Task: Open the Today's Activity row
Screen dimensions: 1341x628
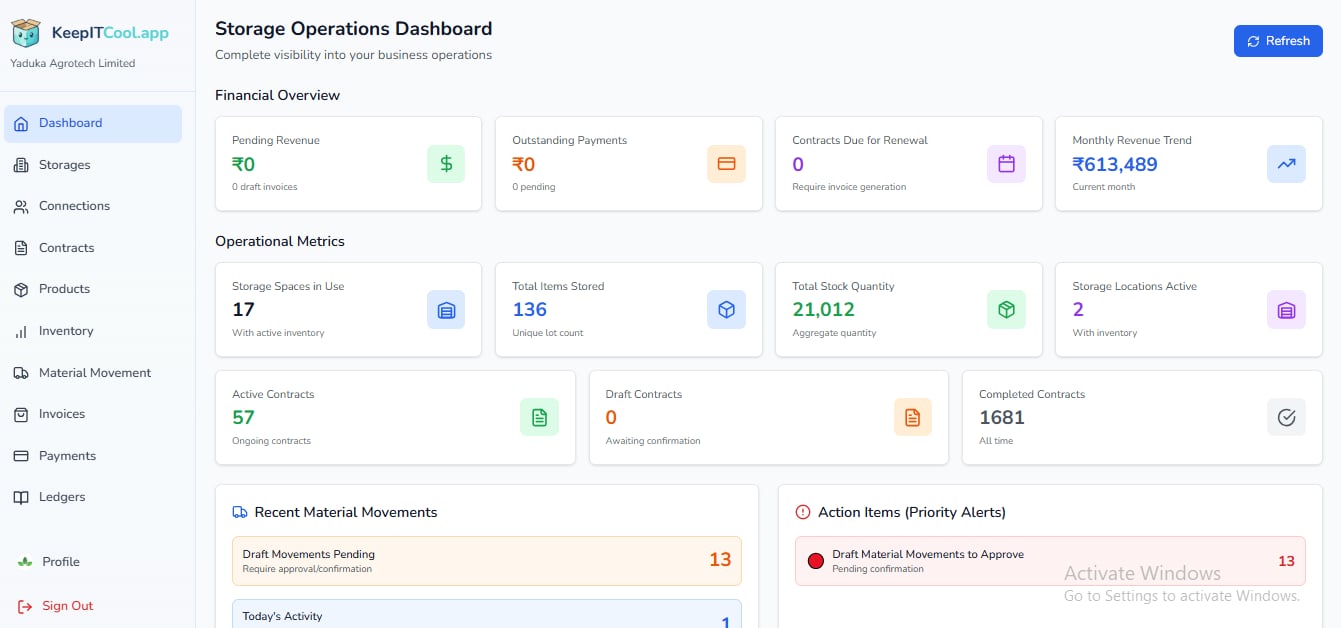Action: [x=487, y=614]
